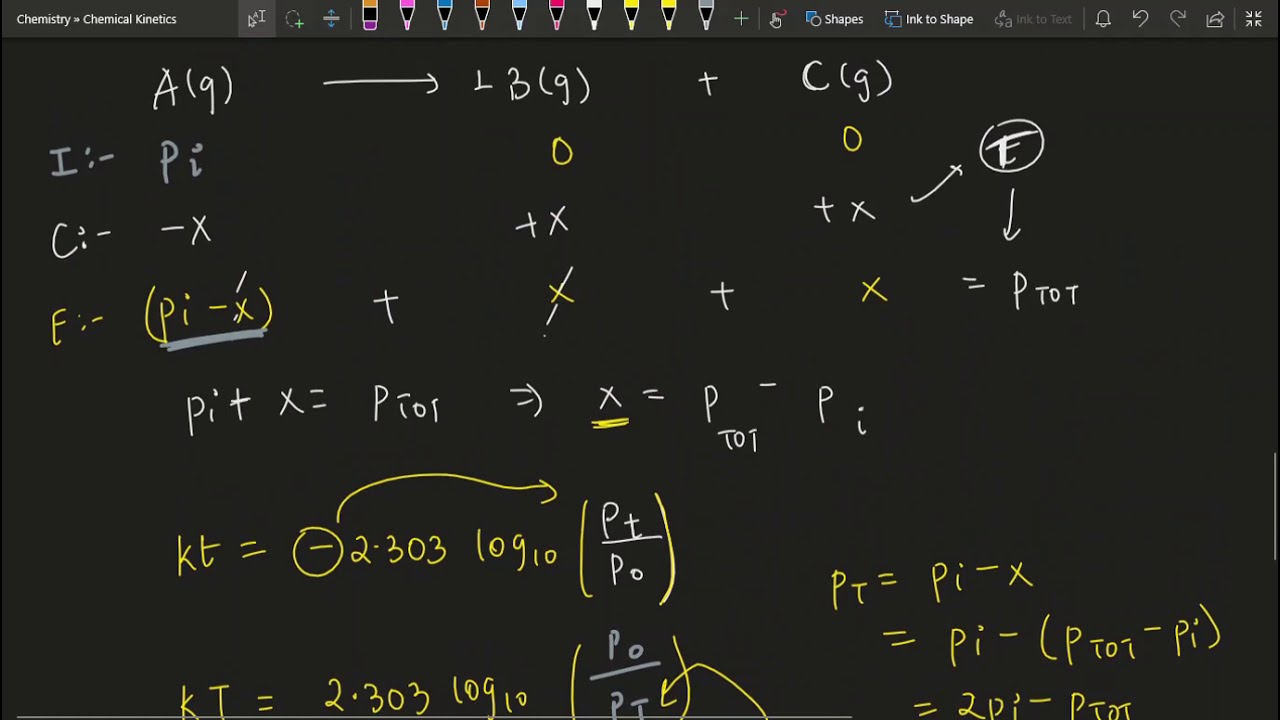Select the light blue pen
The height and width of the screenshot is (720, 1280).
[519, 16]
